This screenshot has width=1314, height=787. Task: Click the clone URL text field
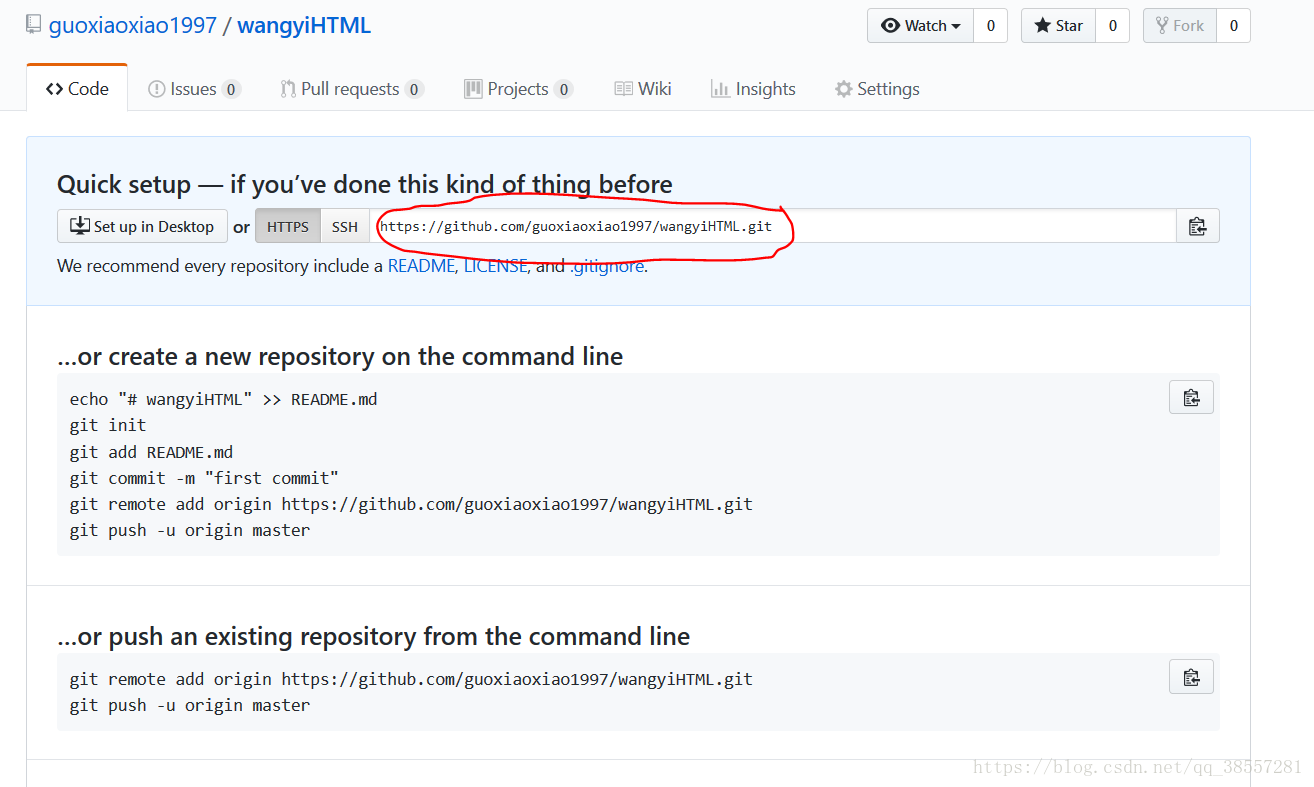[772, 226]
